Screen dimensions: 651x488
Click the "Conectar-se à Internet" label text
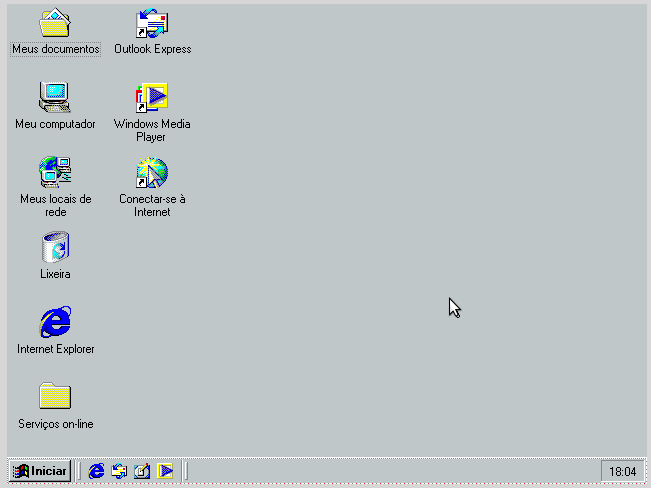(152, 206)
